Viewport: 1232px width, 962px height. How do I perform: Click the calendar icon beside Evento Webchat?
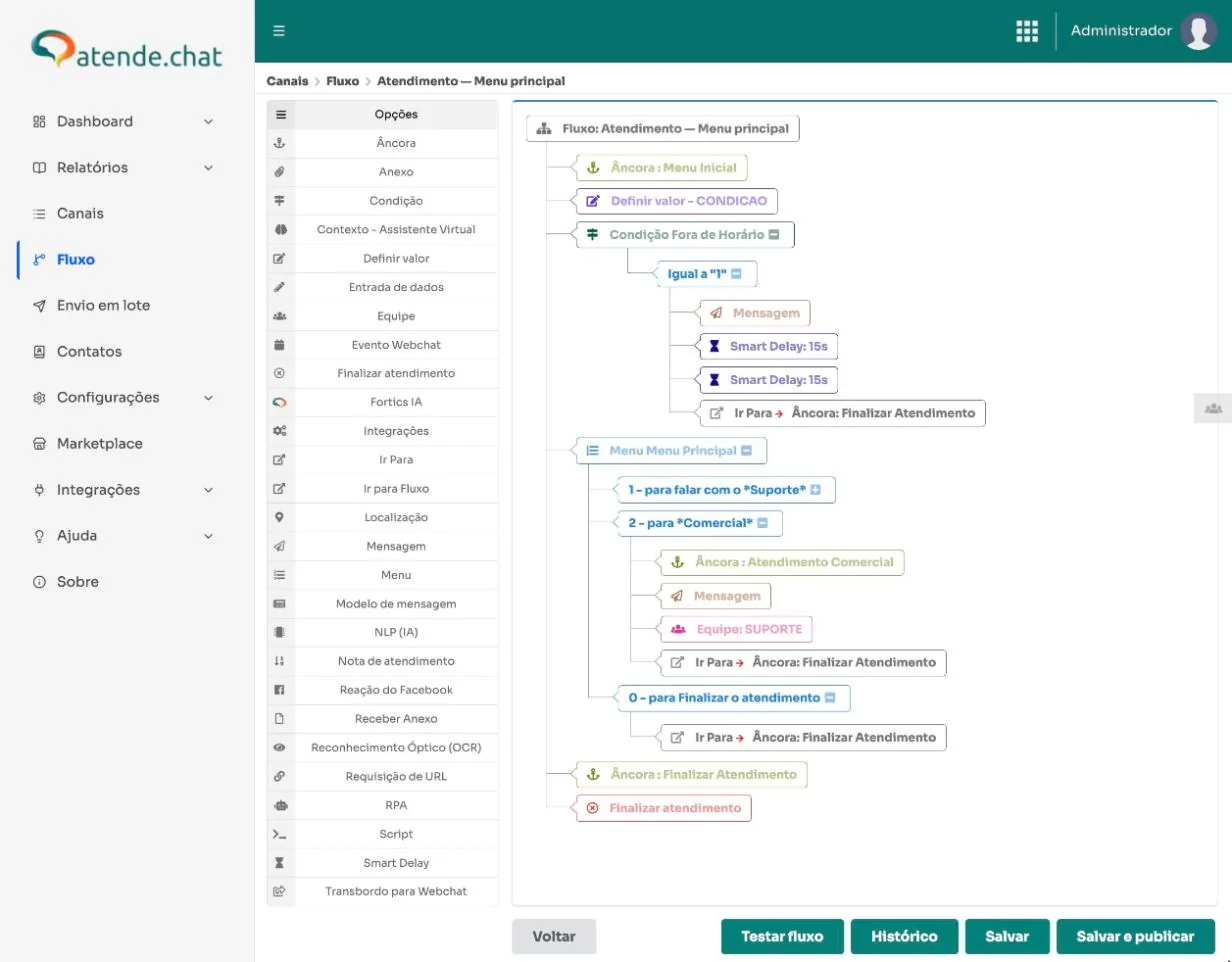(280, 345)
